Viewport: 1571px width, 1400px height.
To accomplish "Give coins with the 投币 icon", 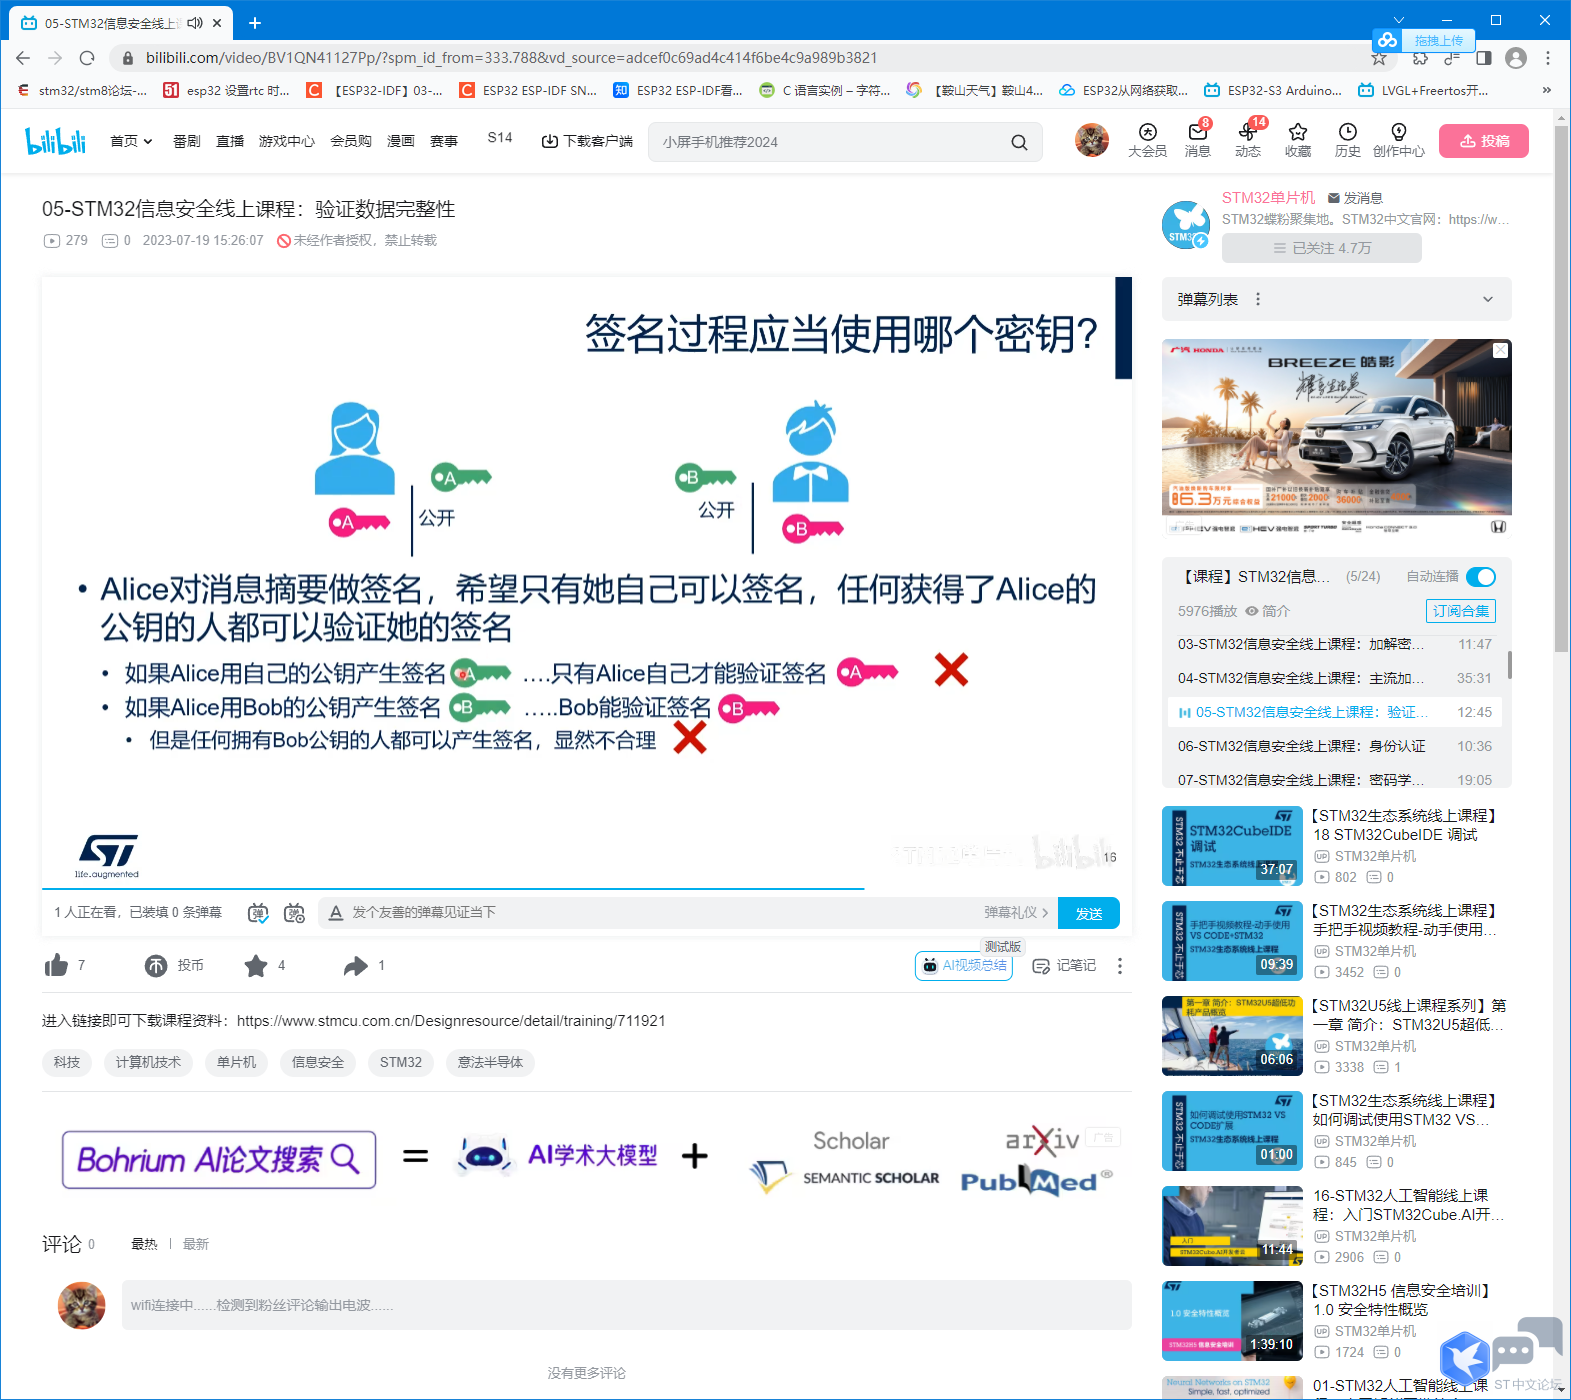I will click(156, 965).
